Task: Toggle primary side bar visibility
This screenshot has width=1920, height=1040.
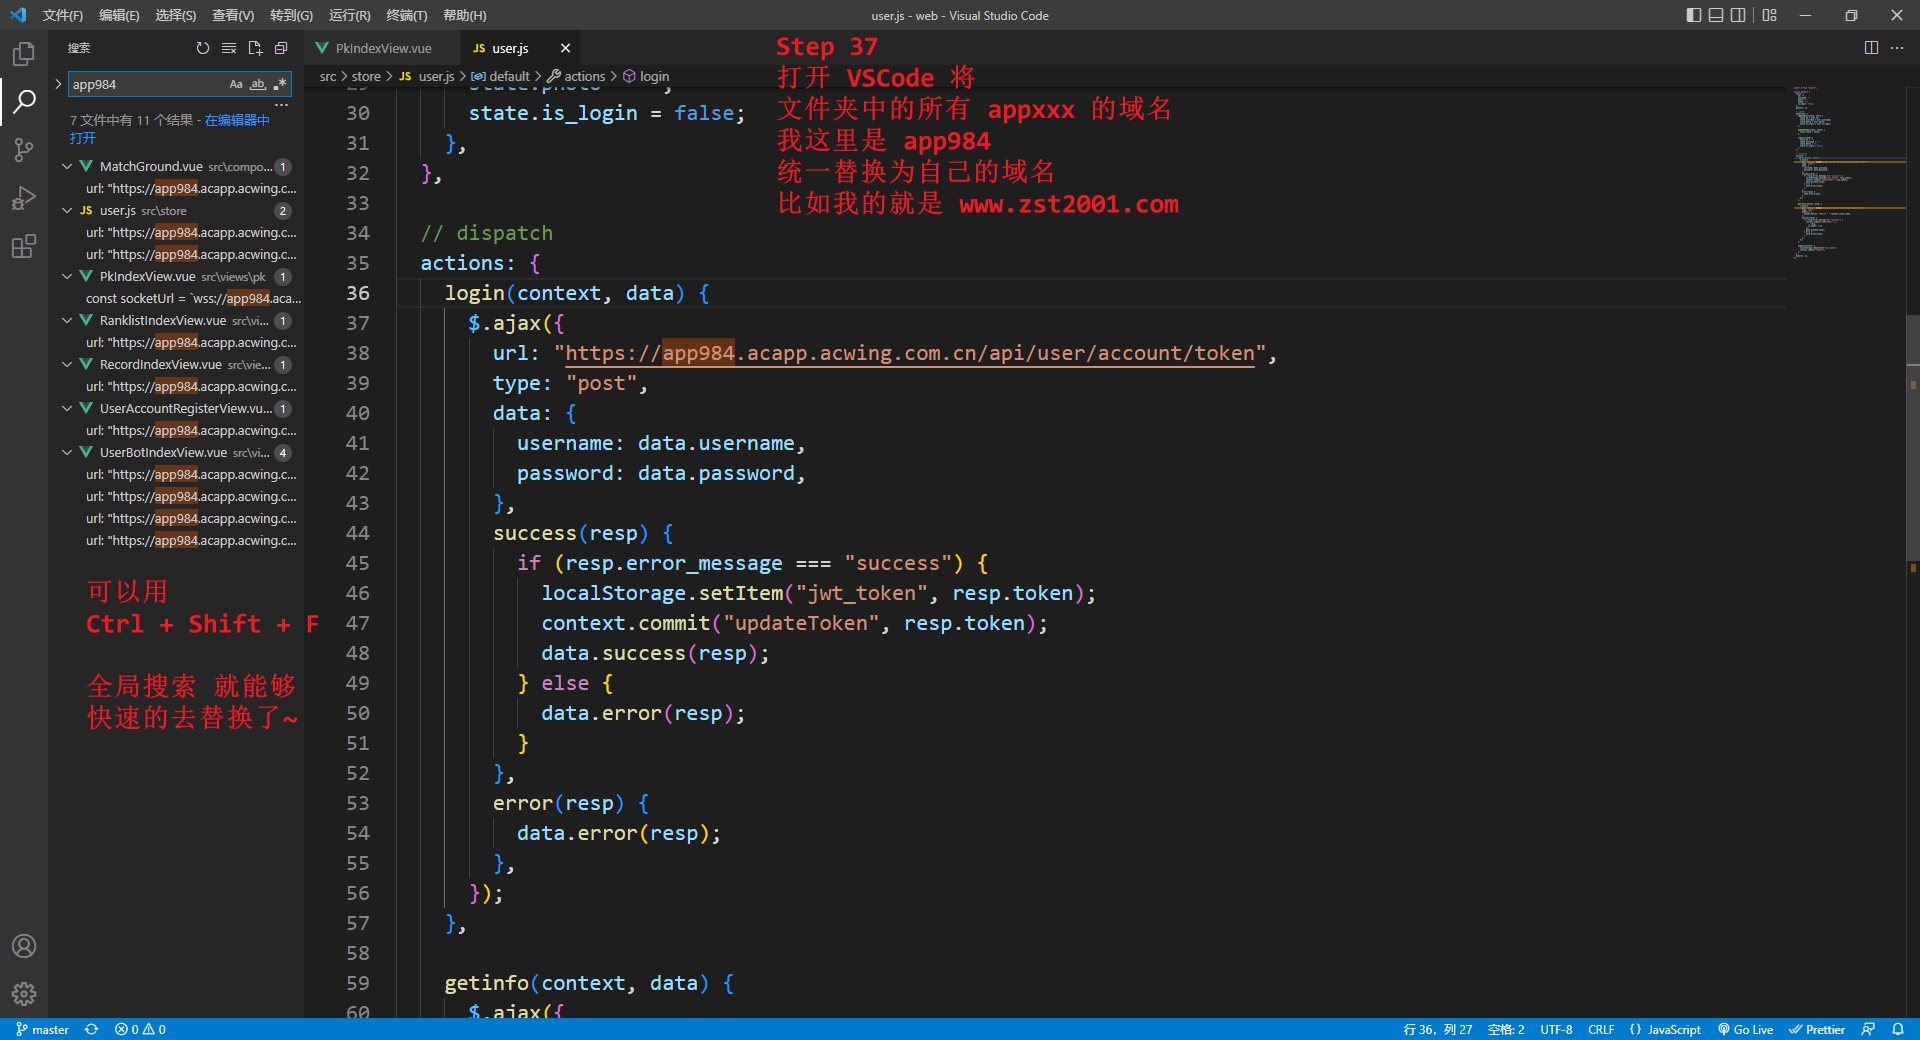Action: [1693, 15]
